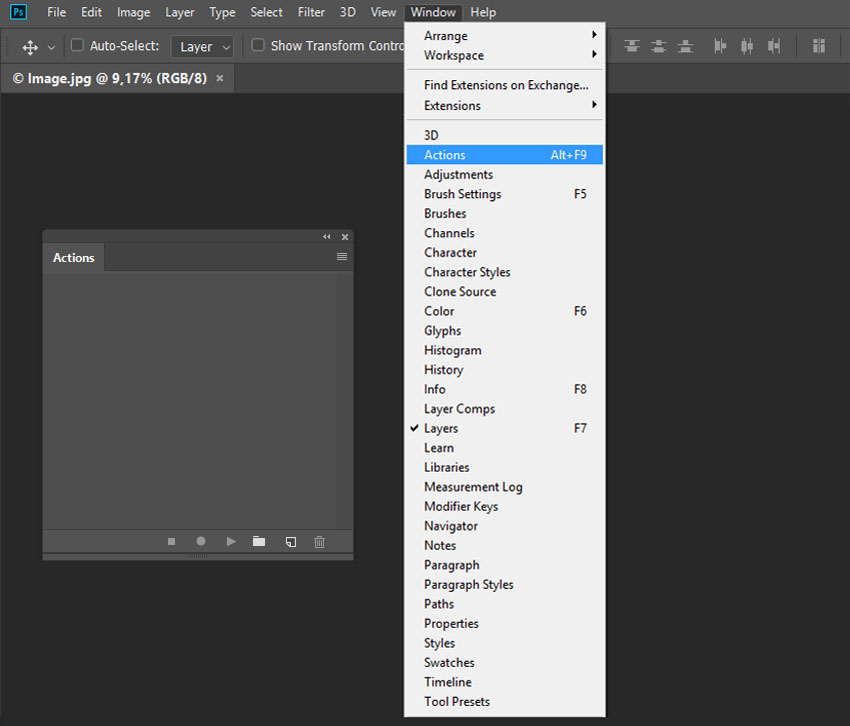Viewport: 850px width, 726px height.
Task: Collapse the Actions panel to icons
Action: tap(326, 236)
